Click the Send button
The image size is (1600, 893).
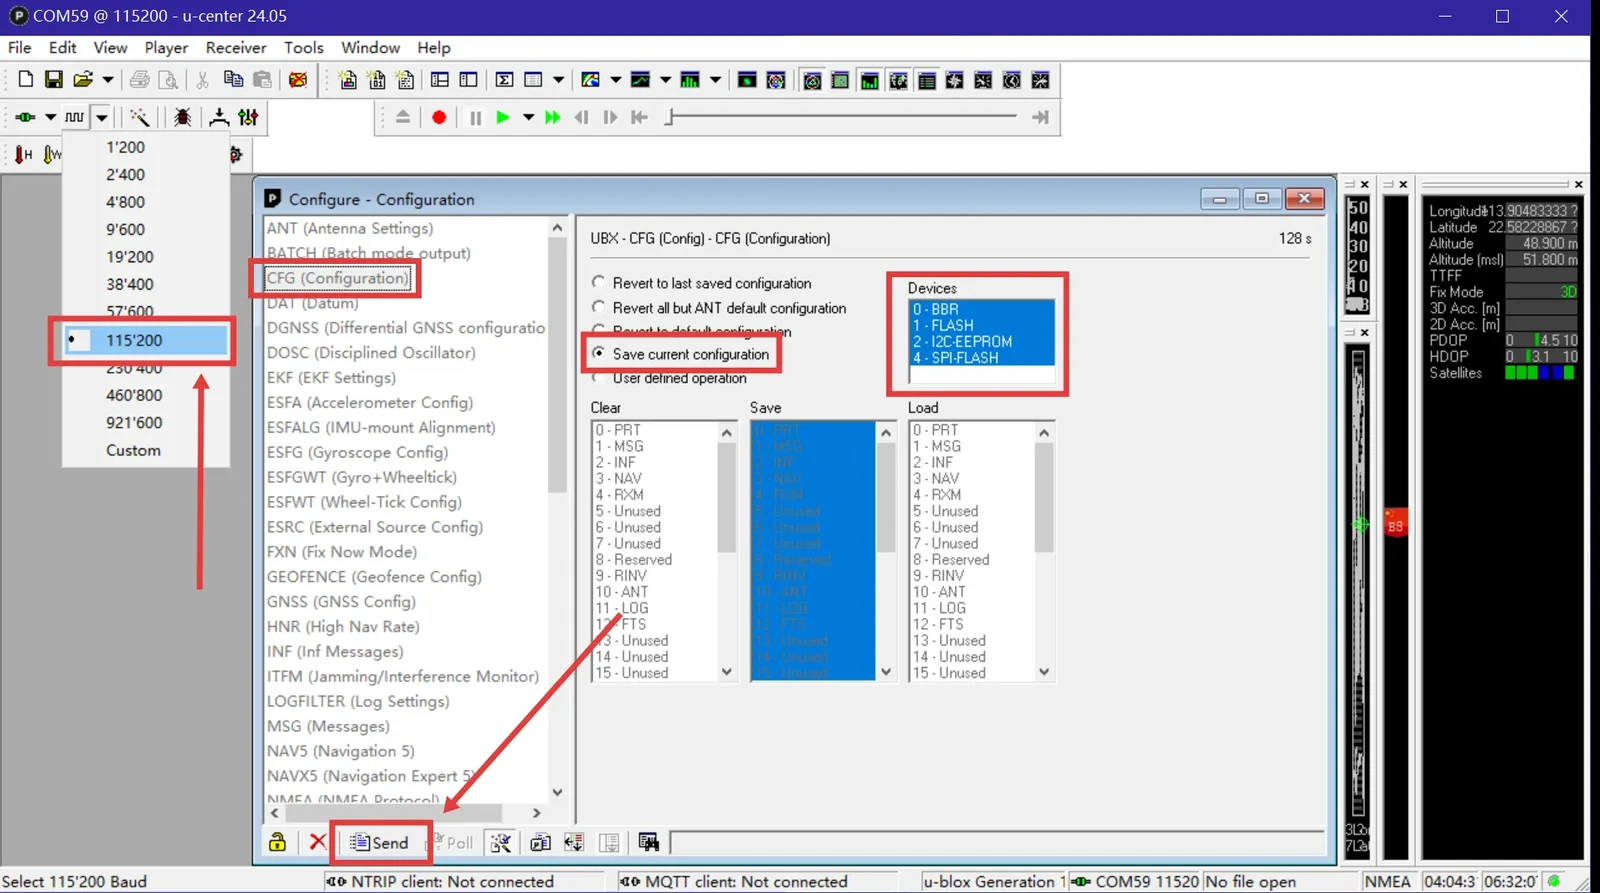(x=380, y=842)
